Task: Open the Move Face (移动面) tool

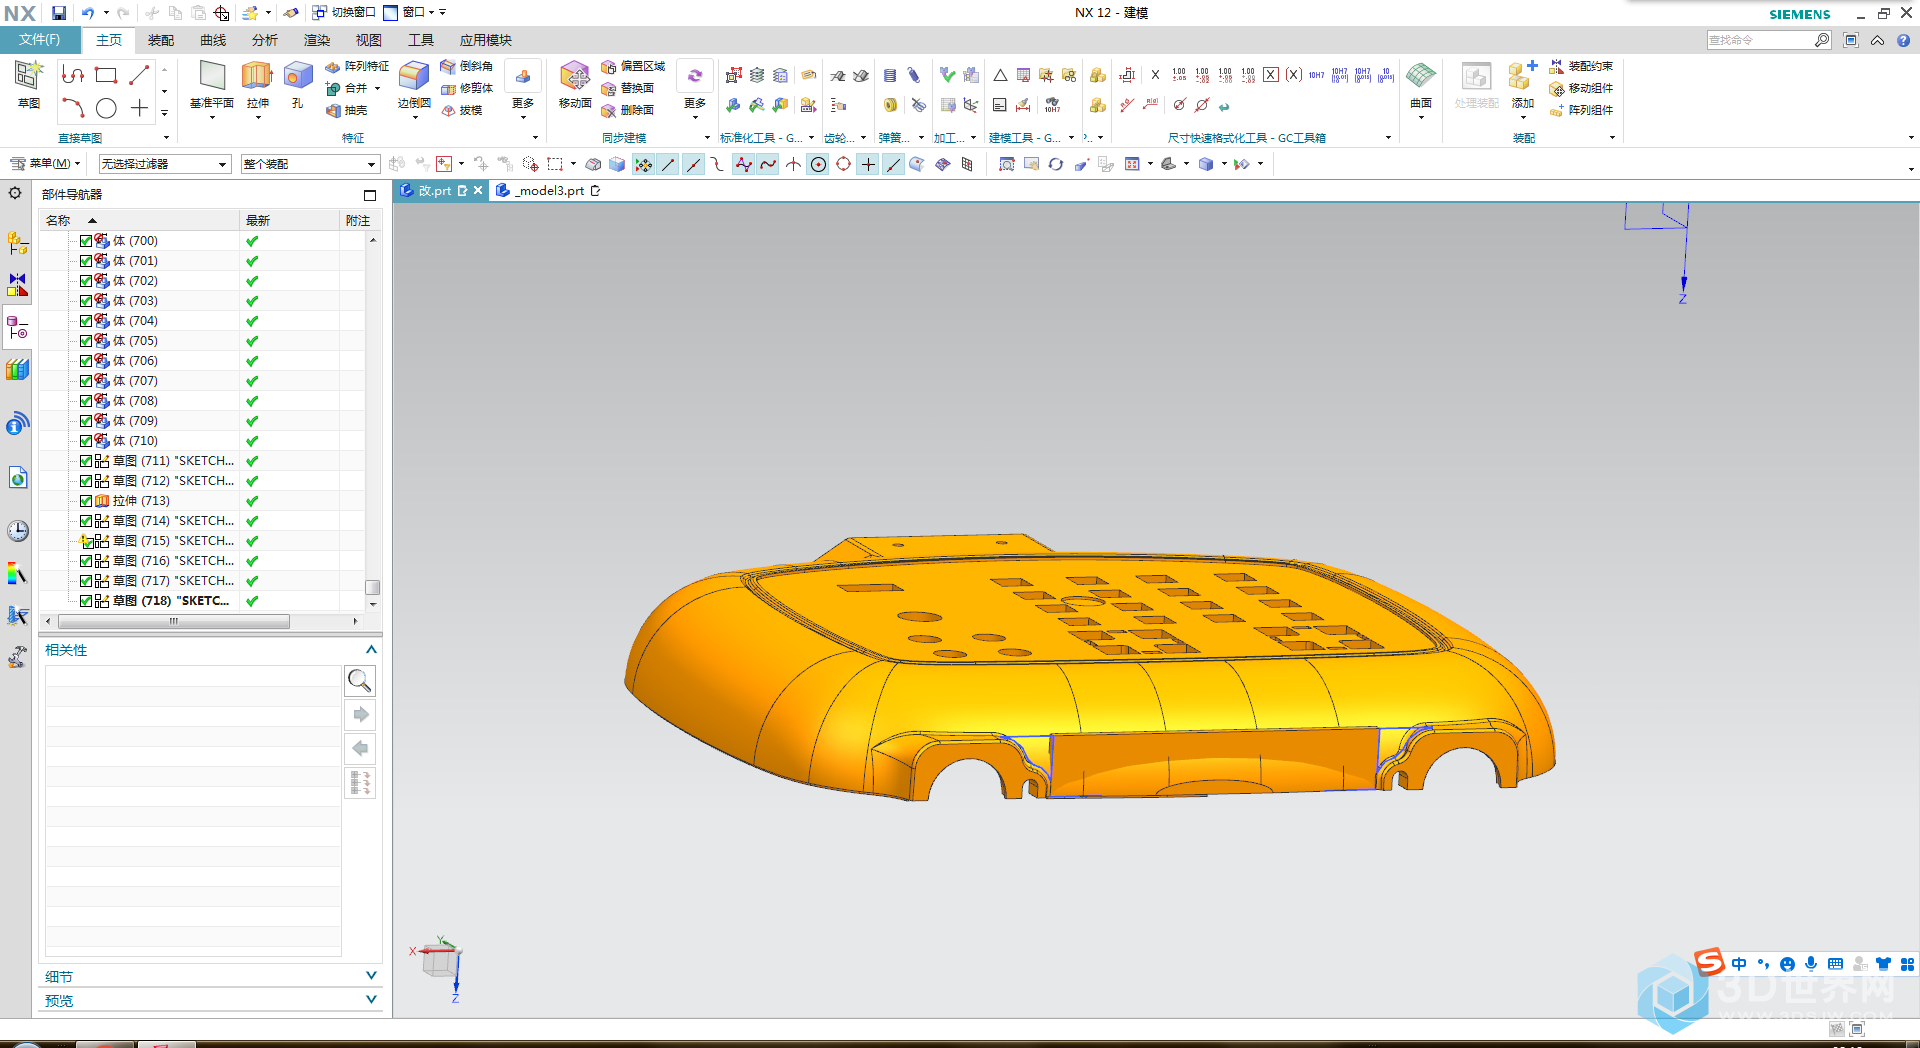Action: click(x=575, y=84)
